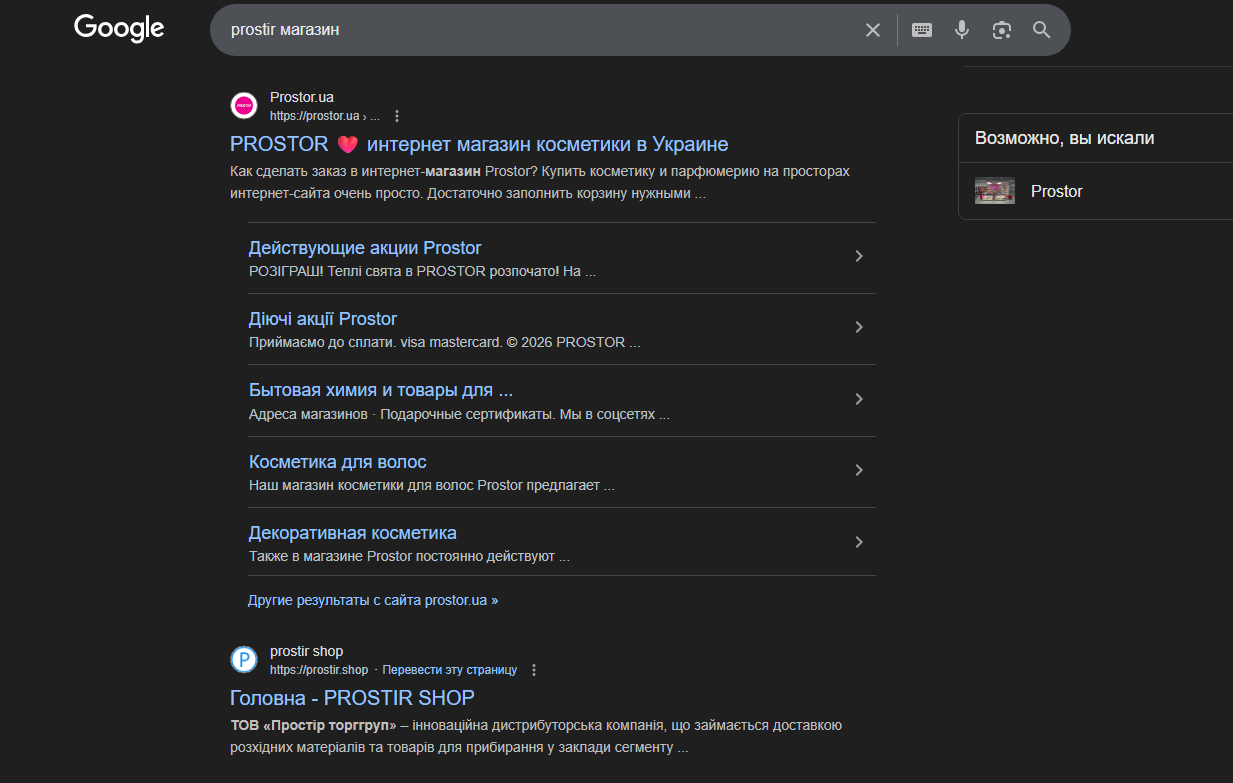The image size is (1233, 783).
Task: Clear the search query with X
Action: tap(873, 30)
